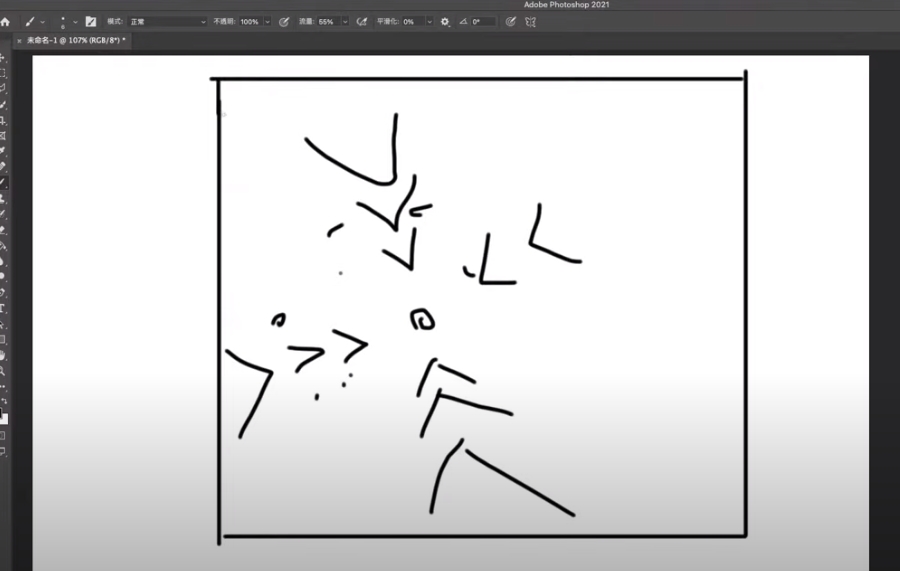Open smoothing options gear
The height and width of the screenshot is (571, 900).
(x=445, y=22)
